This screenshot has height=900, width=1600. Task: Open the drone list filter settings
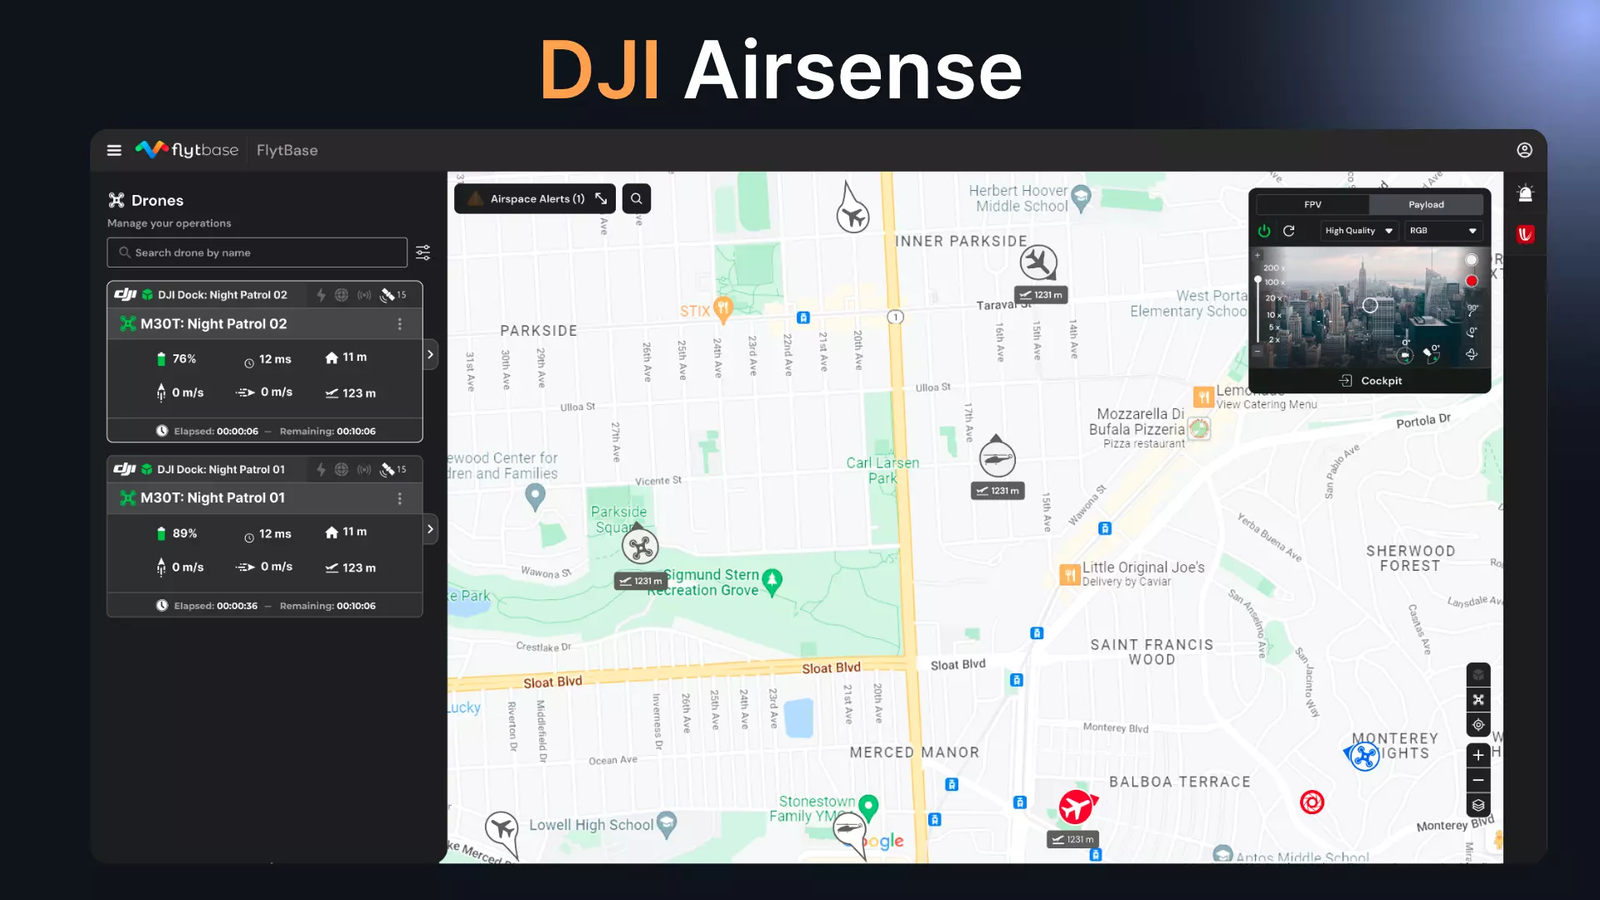(x=423, y=252)
